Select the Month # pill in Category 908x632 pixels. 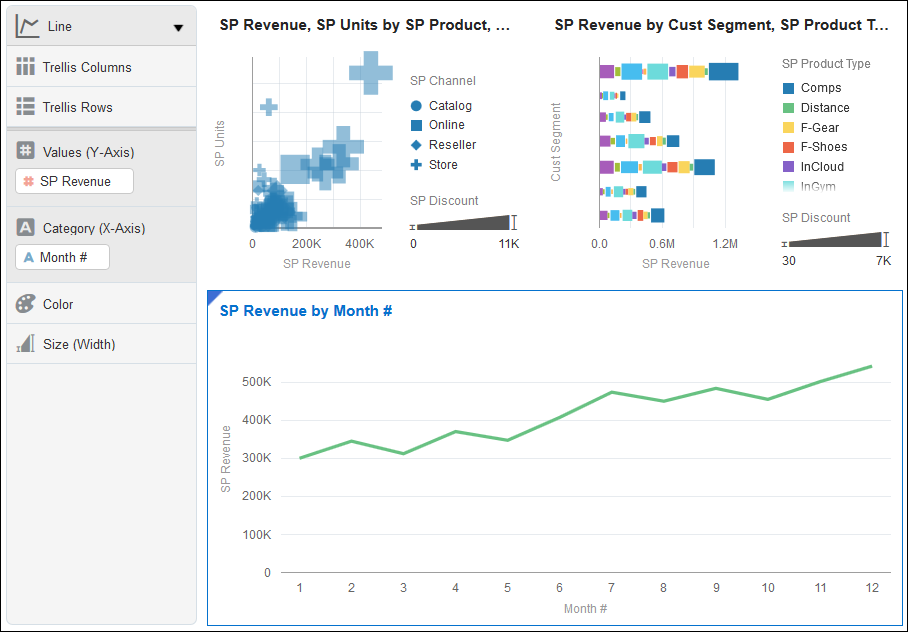click(63, 257)
